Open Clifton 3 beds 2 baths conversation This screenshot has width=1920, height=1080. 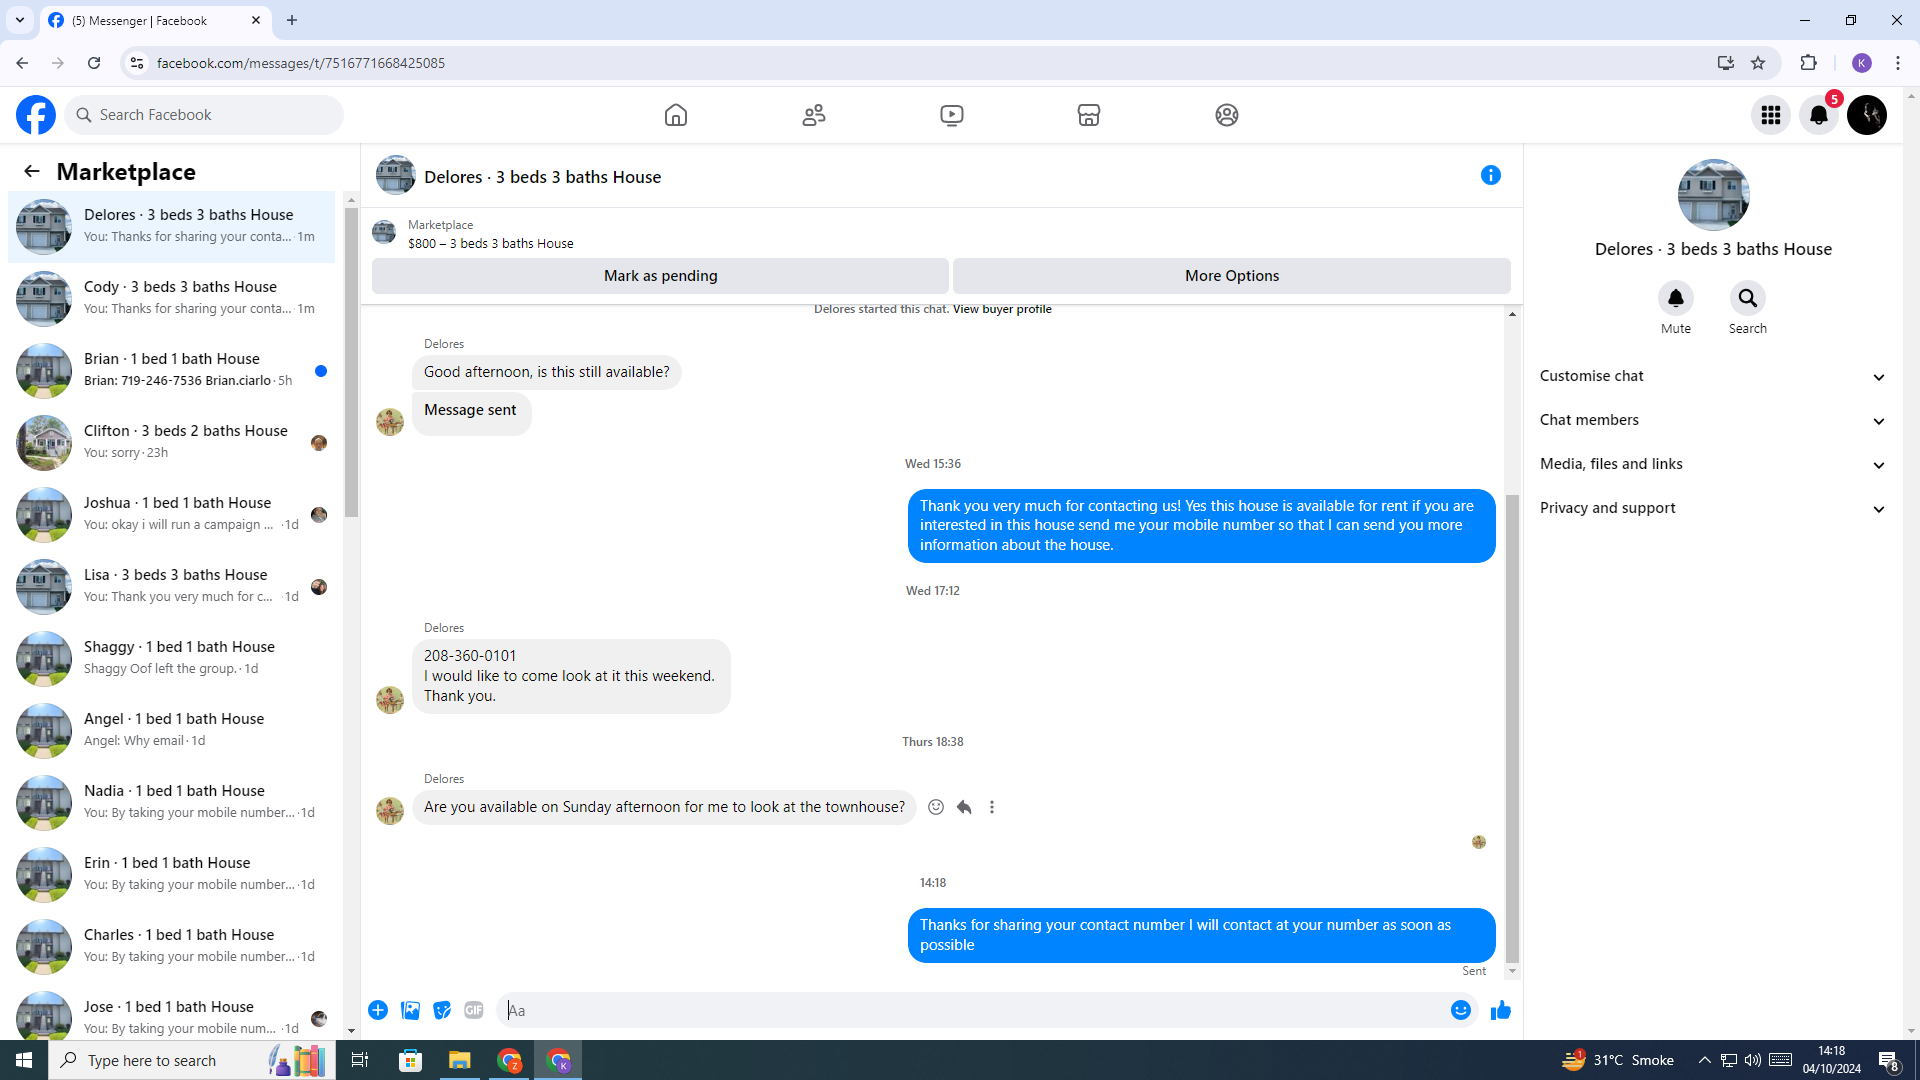(171, 442)
